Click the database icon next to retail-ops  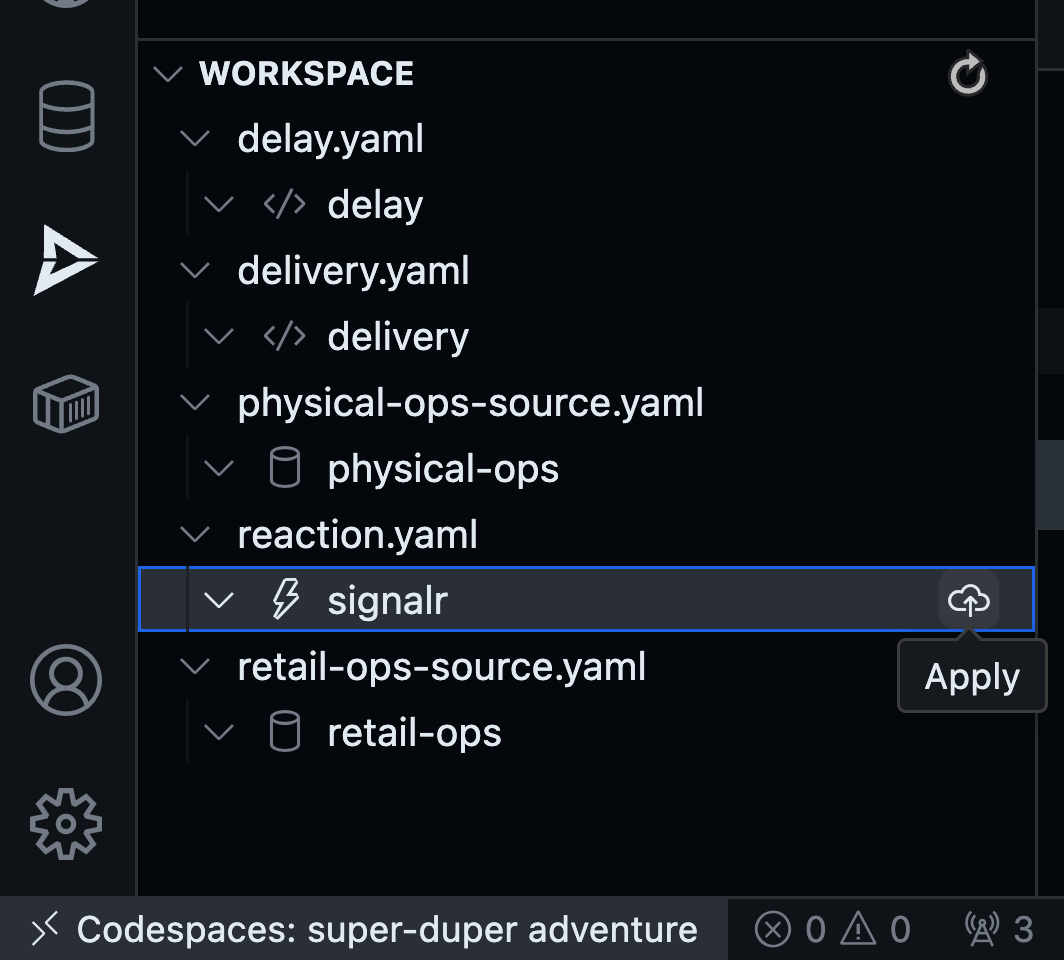point(286,731)
